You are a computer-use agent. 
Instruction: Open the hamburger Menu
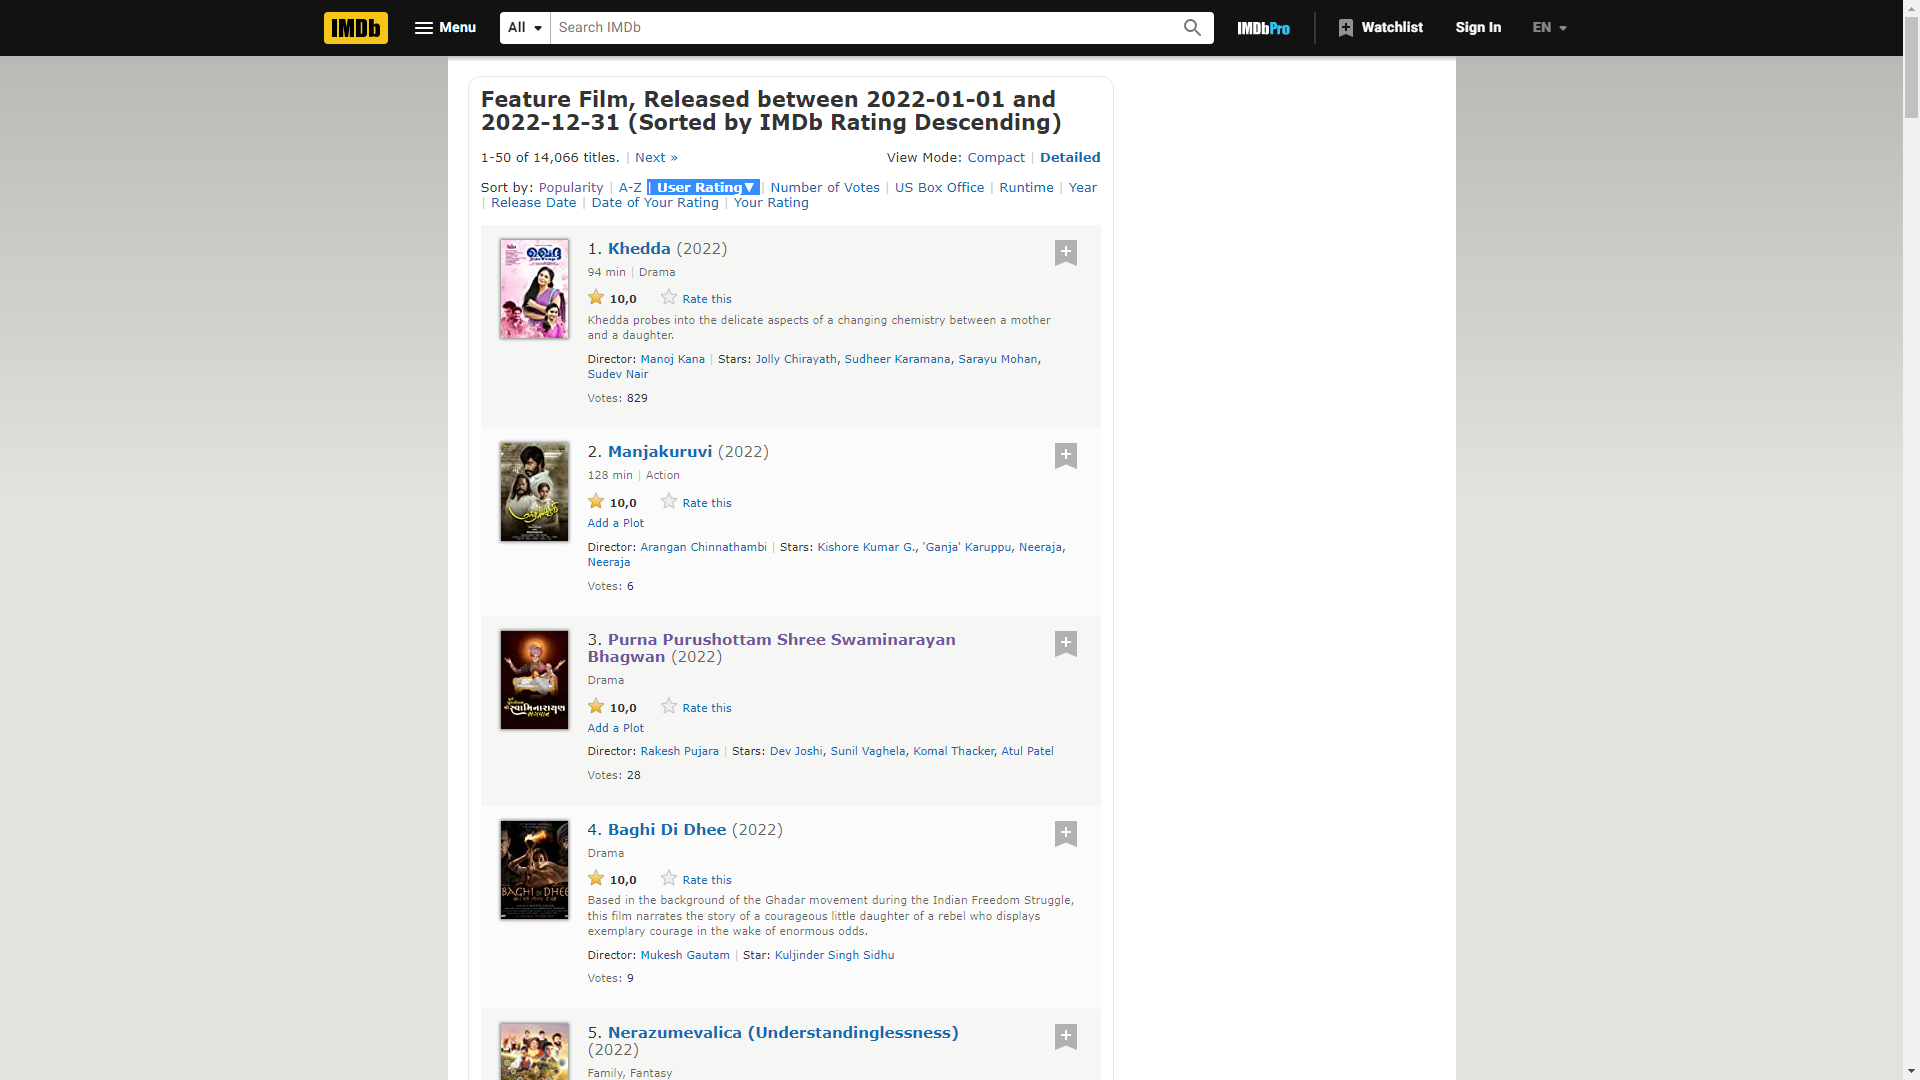point(445,27)
